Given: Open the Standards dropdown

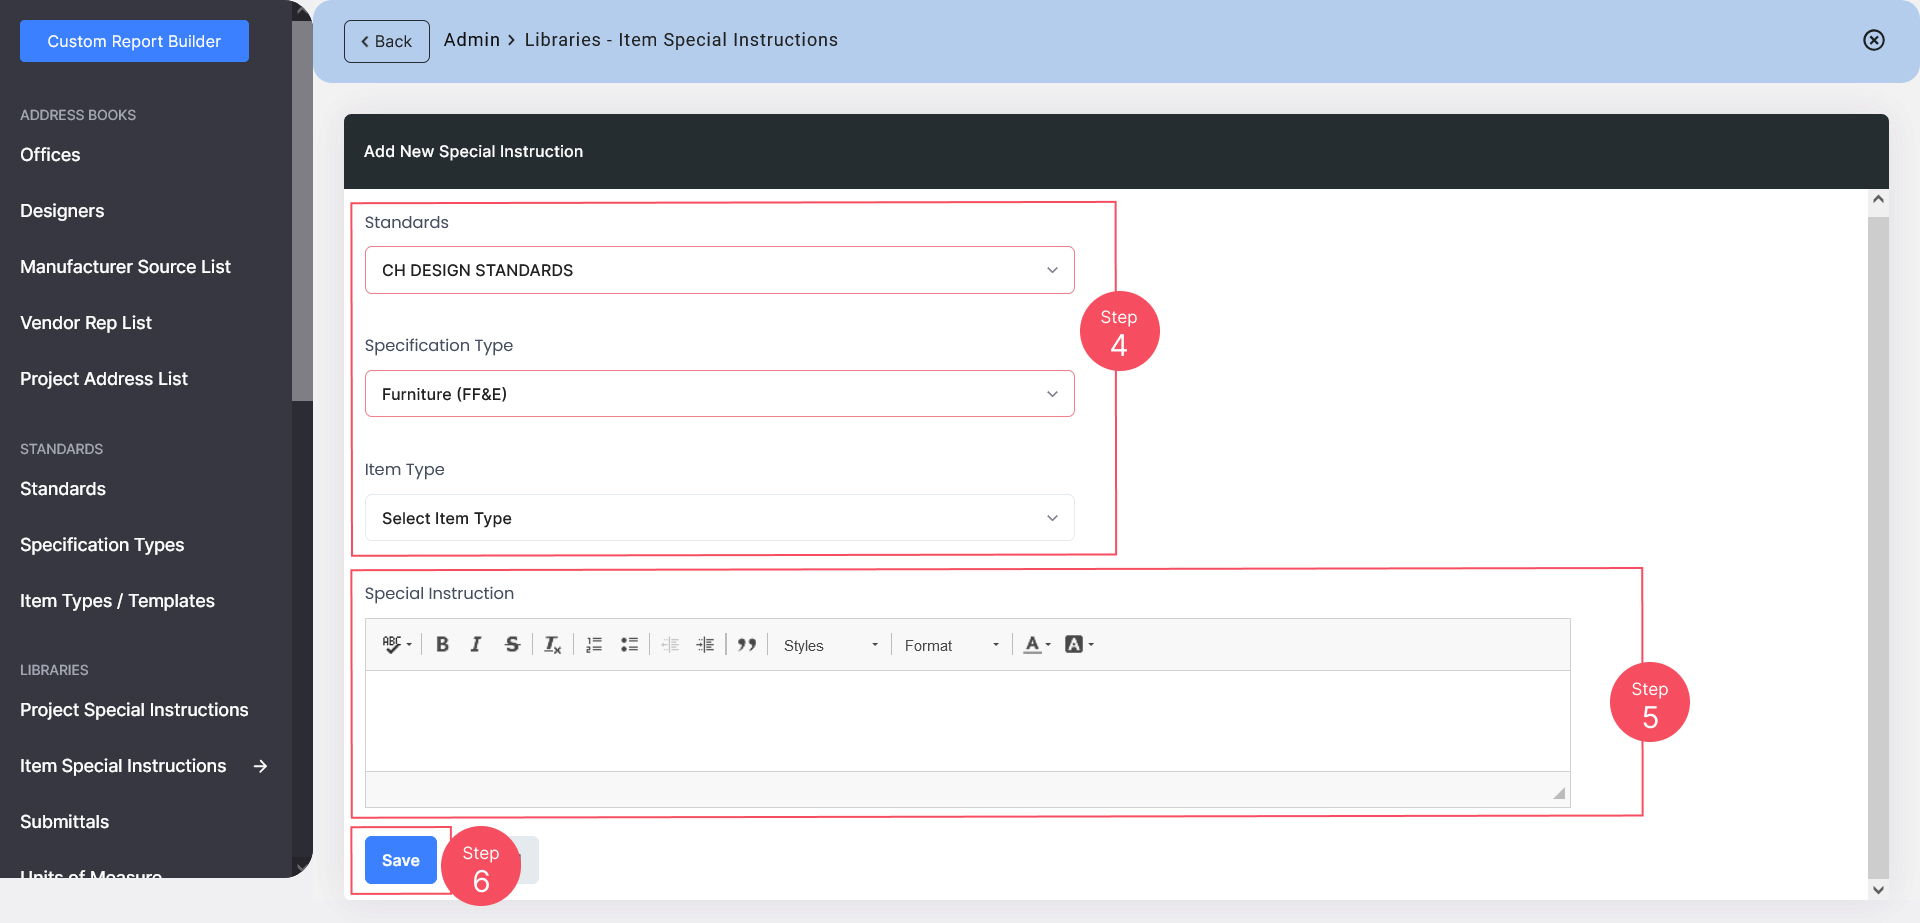Looking at the screenshot, I should pos(720,270).
